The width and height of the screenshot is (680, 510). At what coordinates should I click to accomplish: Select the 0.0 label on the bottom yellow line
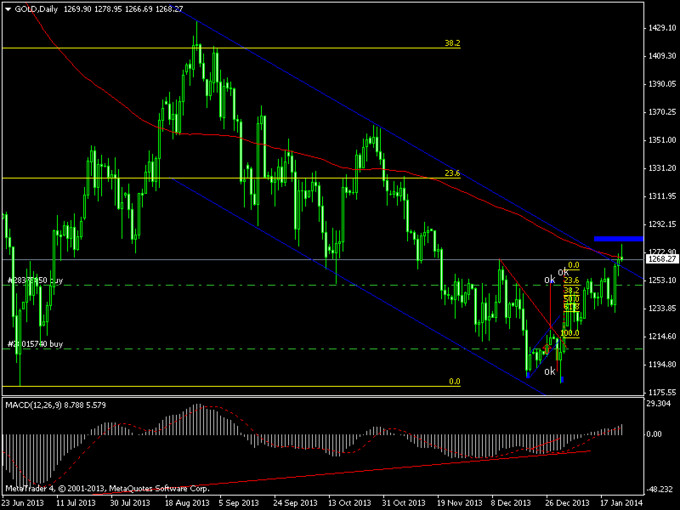pos(453,381)
